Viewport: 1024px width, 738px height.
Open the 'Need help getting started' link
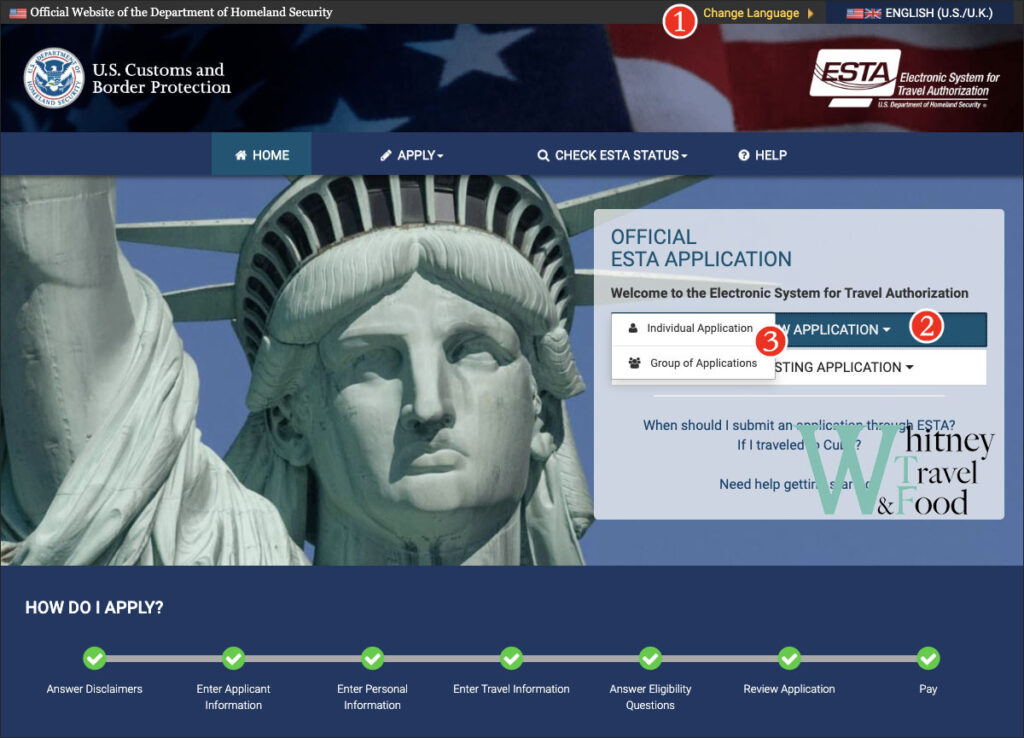[x=797, y=484]
